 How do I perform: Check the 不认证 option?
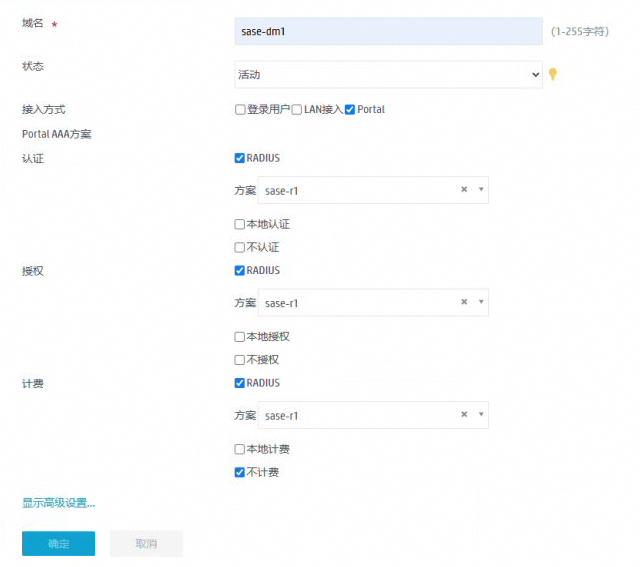pyautogui.click(x=240, y=247)
